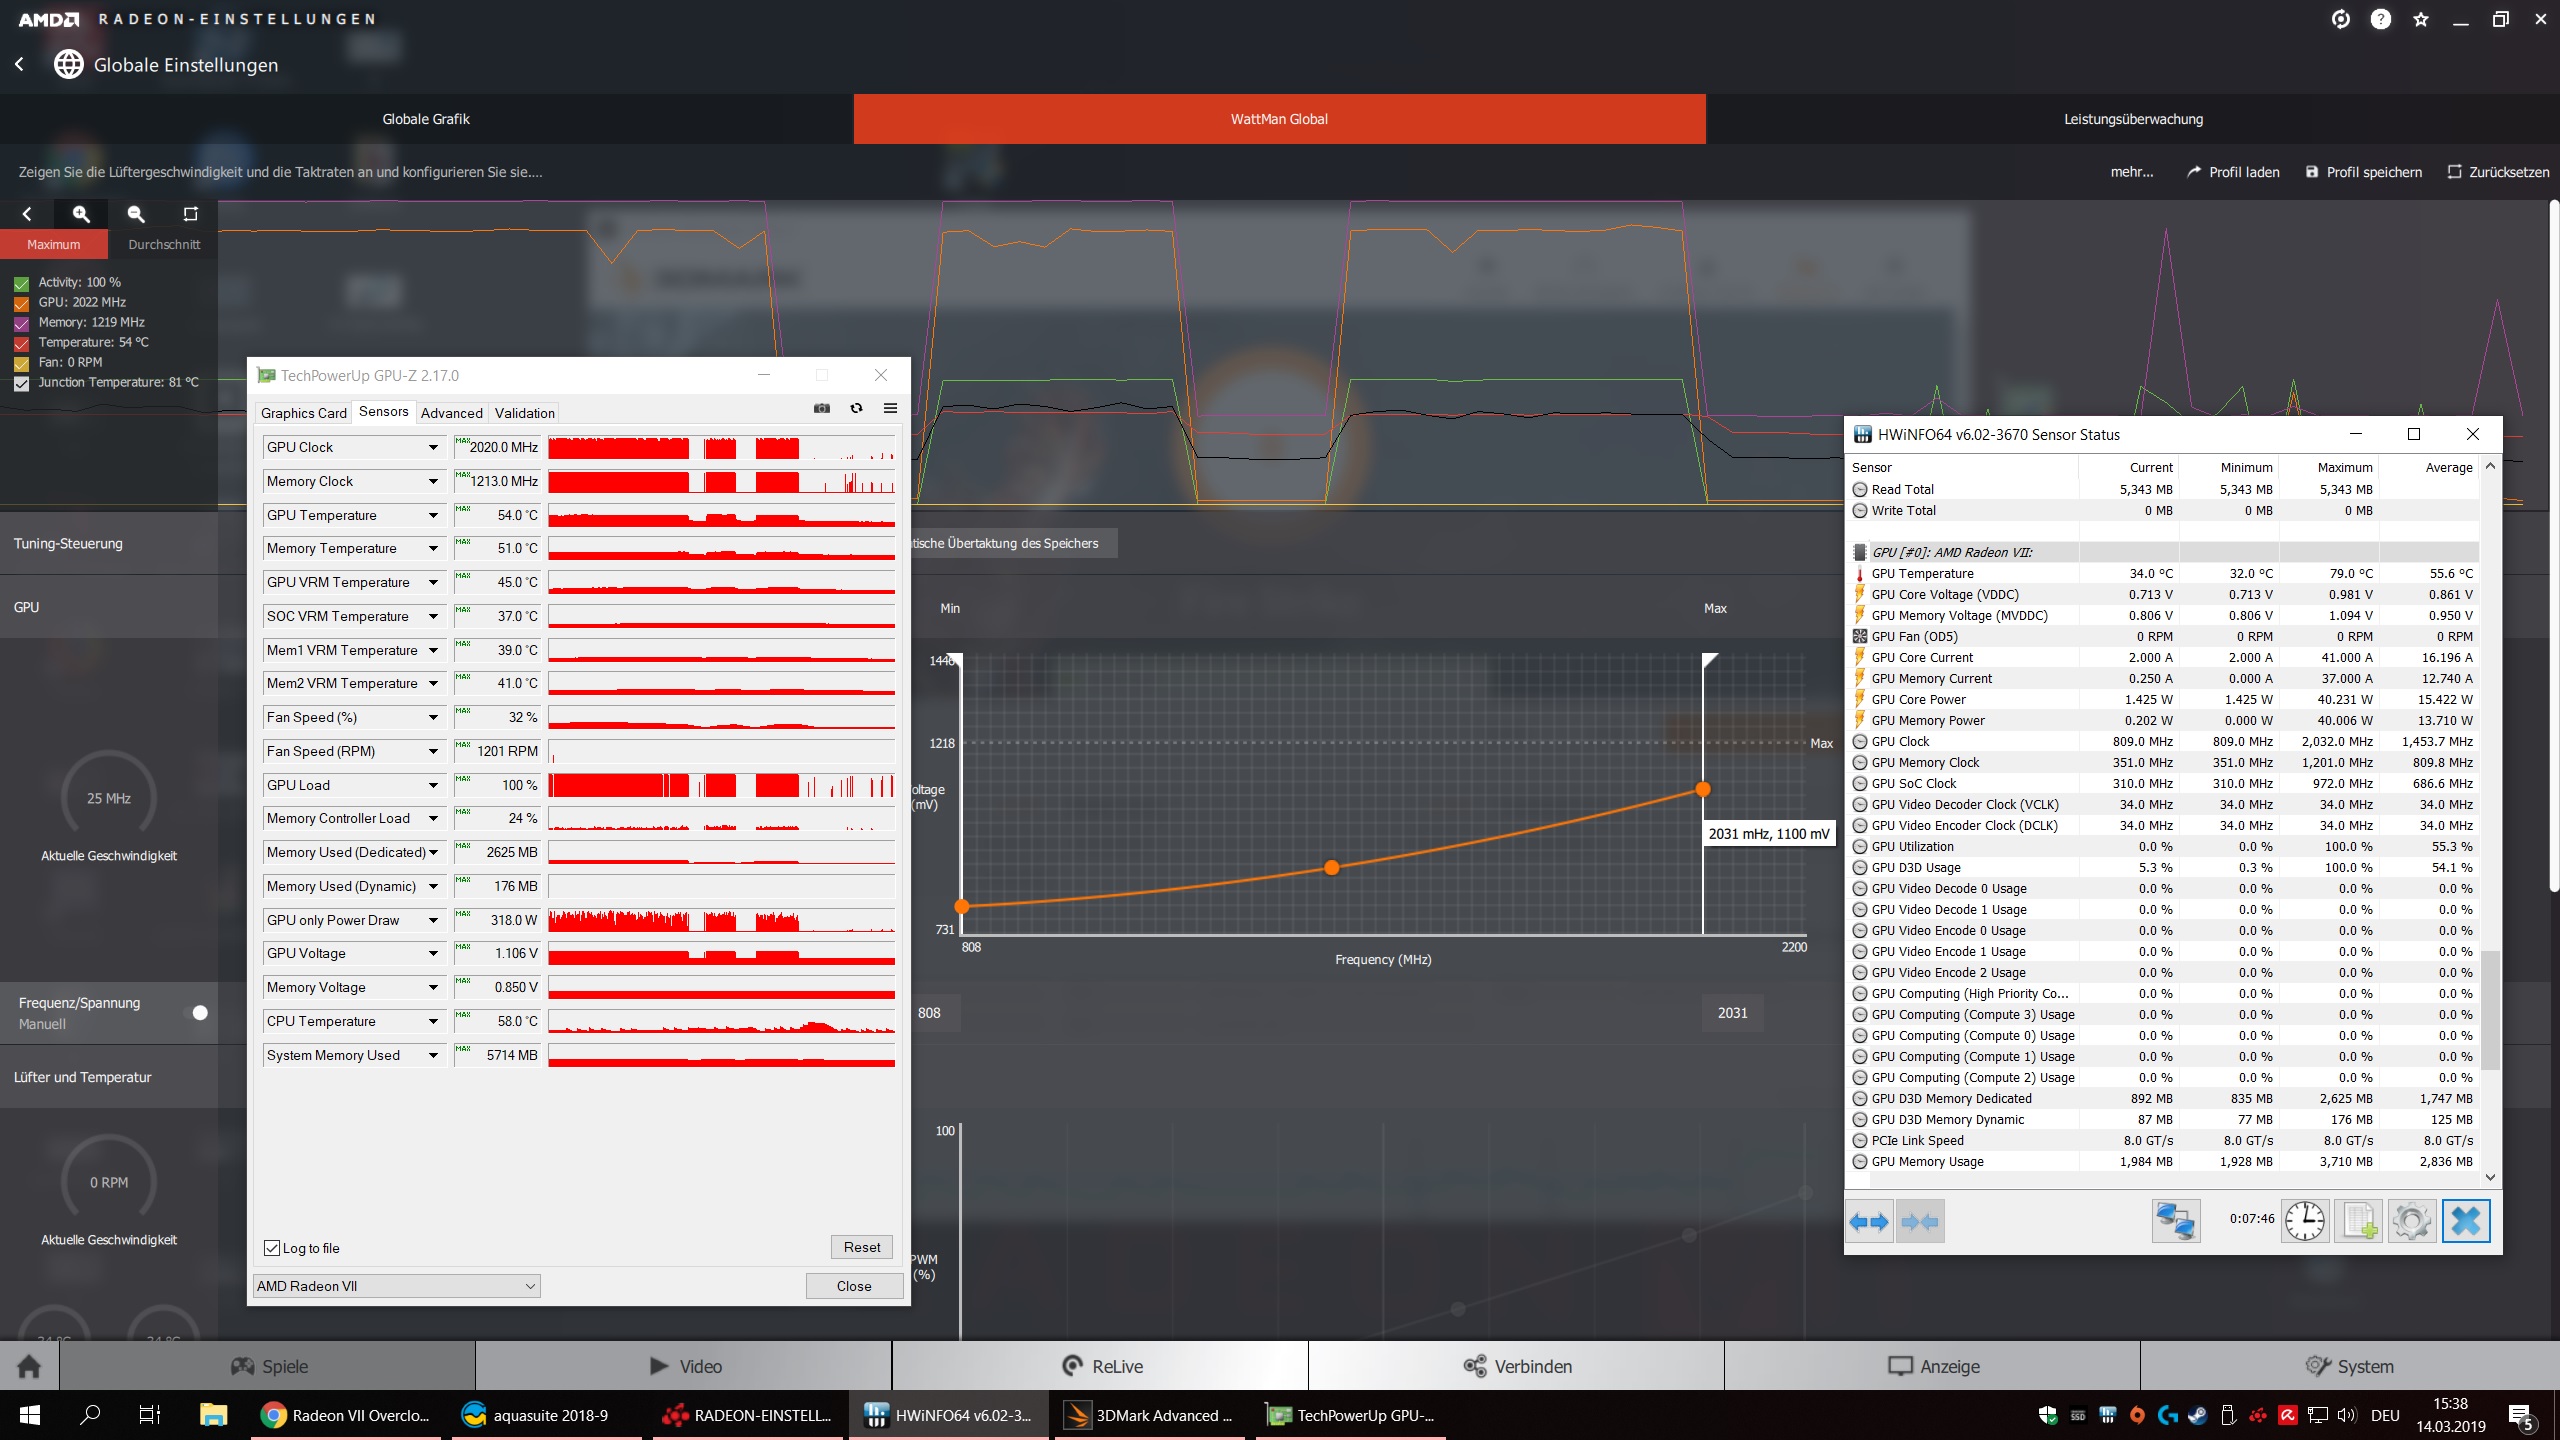Image resolution: width=2560 pixels, height=1440 pixels.
Task: Open the Fan Speed (RPM) sensor dropdown
Action: coord(433,751)
